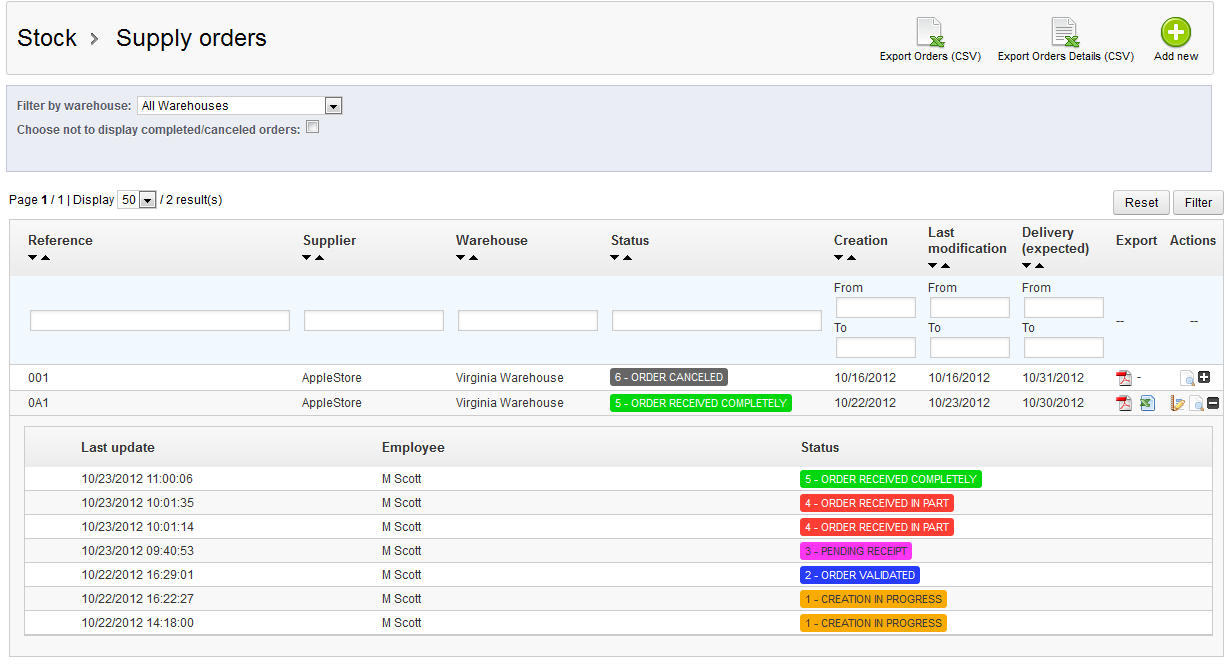Viewport: 1226px width, 665px height.
Task: Collapse history of order 0A1 with minus icon
Action: click(x=1213, y=403)
